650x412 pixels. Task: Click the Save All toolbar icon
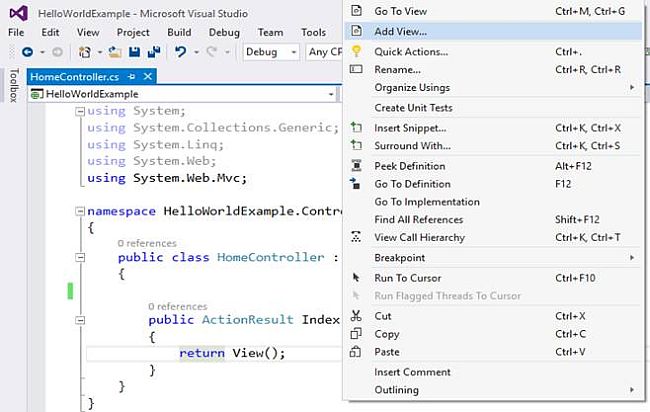pos(155,52)
